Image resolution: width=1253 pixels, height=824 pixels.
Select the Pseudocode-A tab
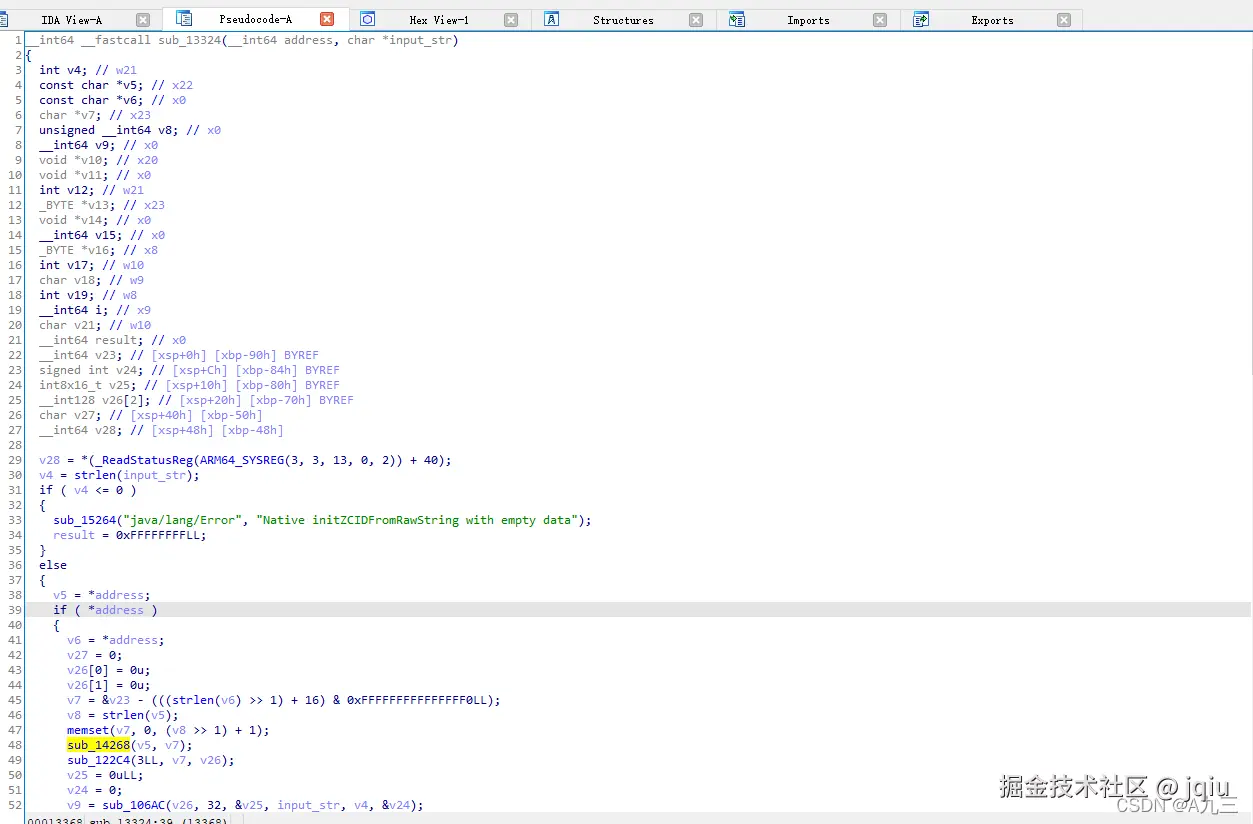tap(255, 20)
